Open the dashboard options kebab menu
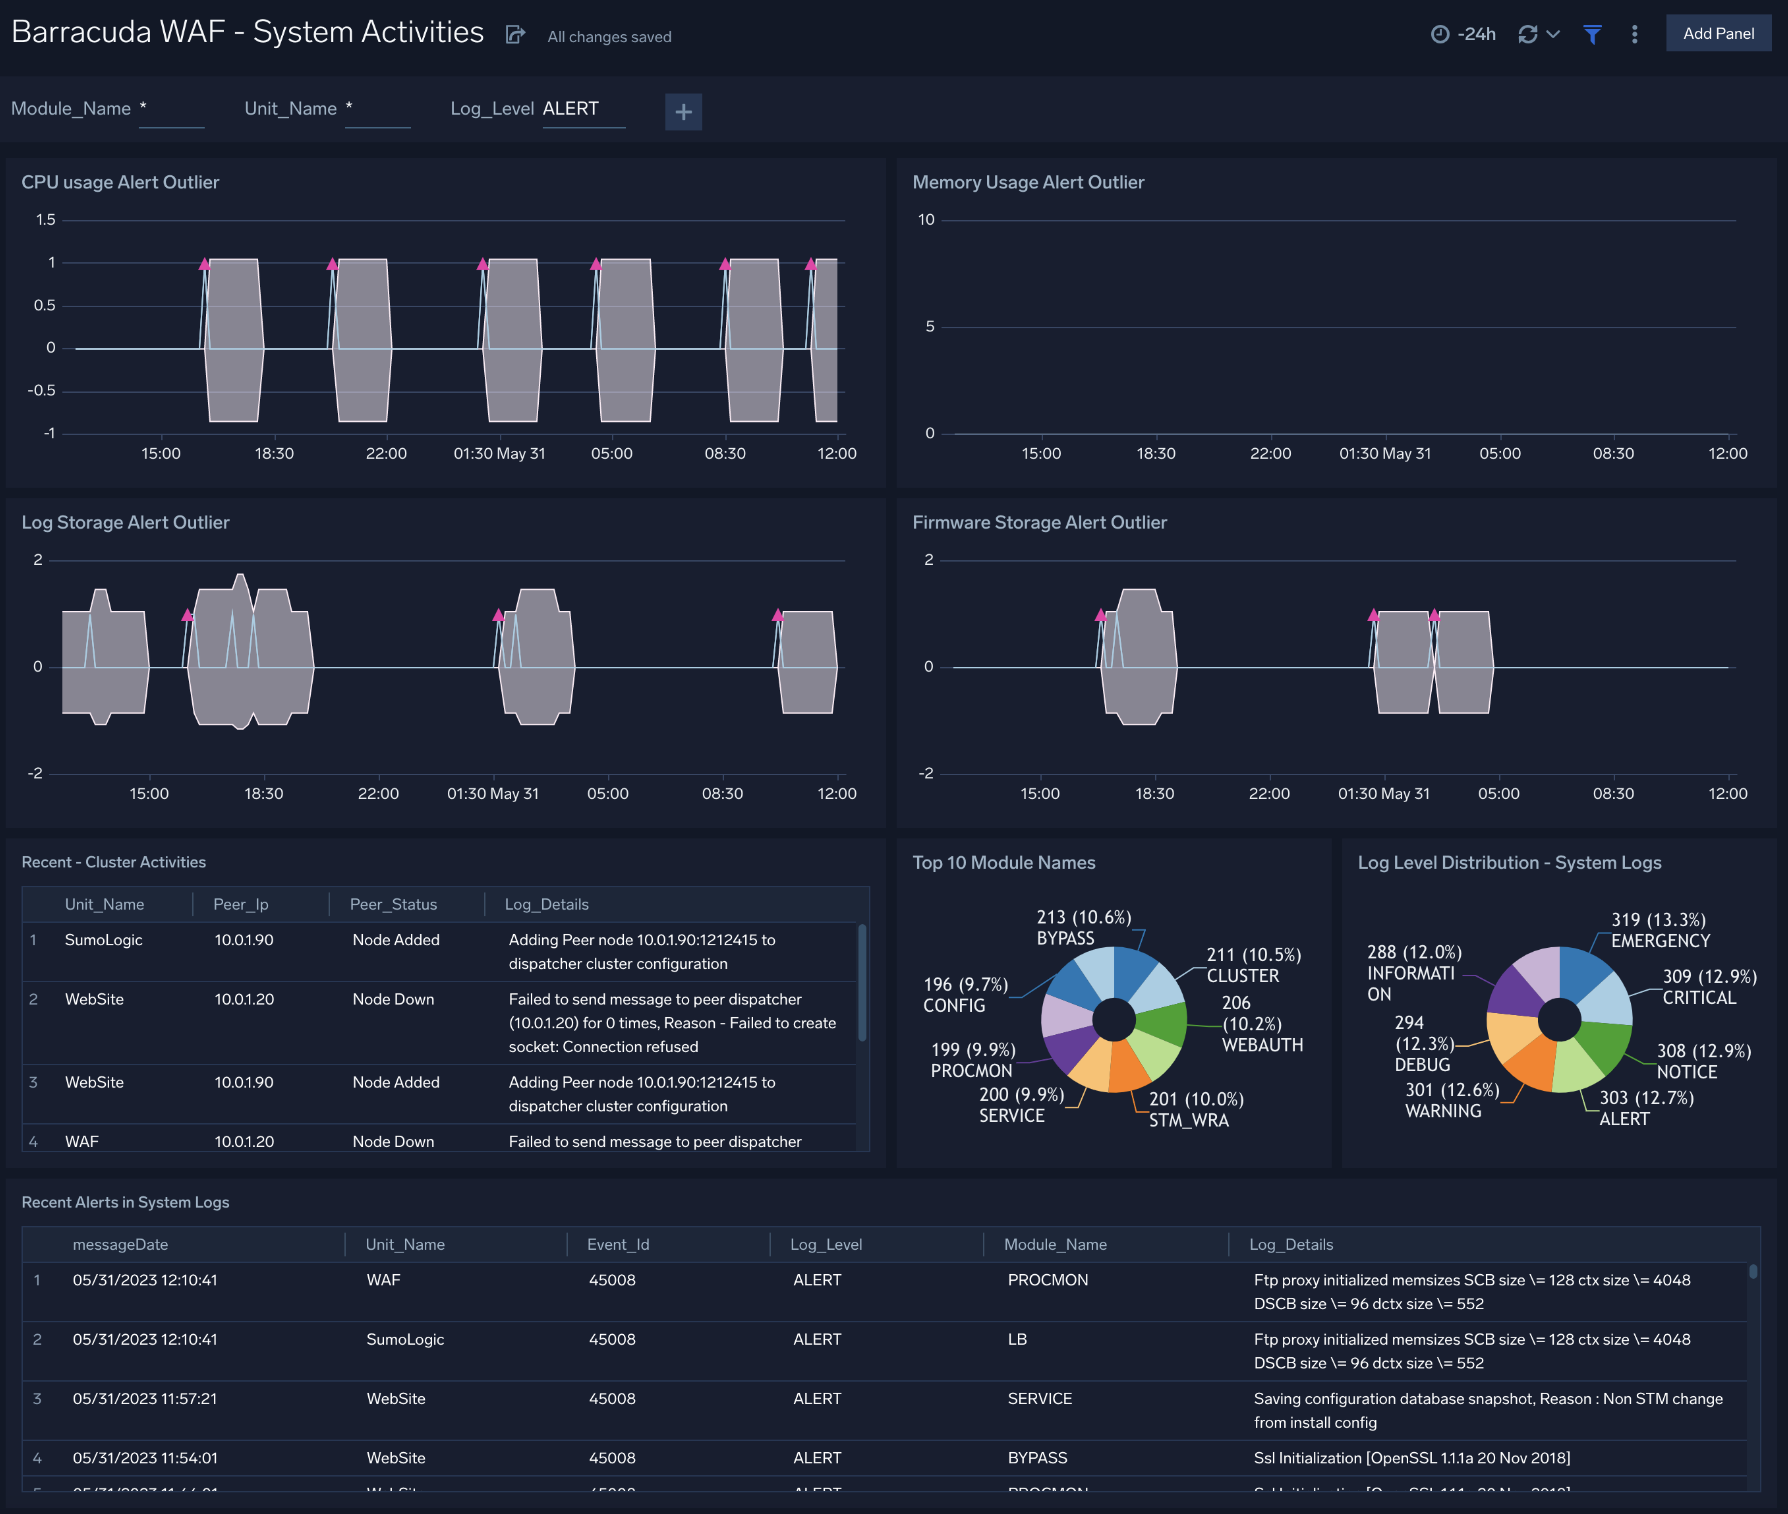Viewport: 1788px width, 1514px height. (x=1634, y=33)
